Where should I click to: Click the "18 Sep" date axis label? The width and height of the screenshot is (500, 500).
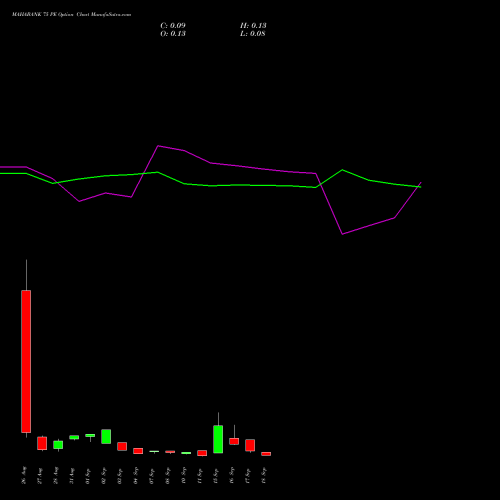[264, 476]
